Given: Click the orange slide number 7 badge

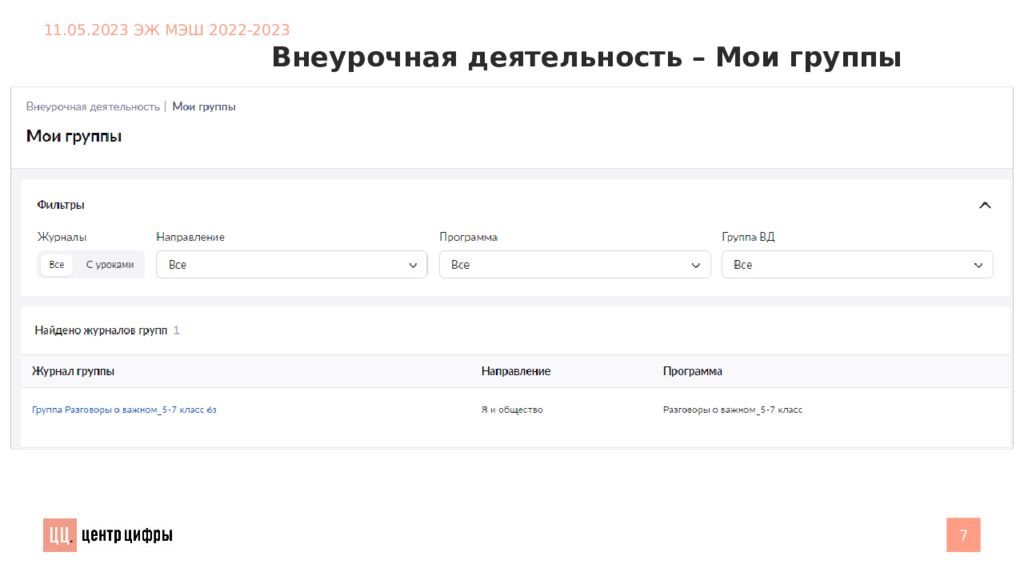Looking at the screenshot, I should coord(963,535).
